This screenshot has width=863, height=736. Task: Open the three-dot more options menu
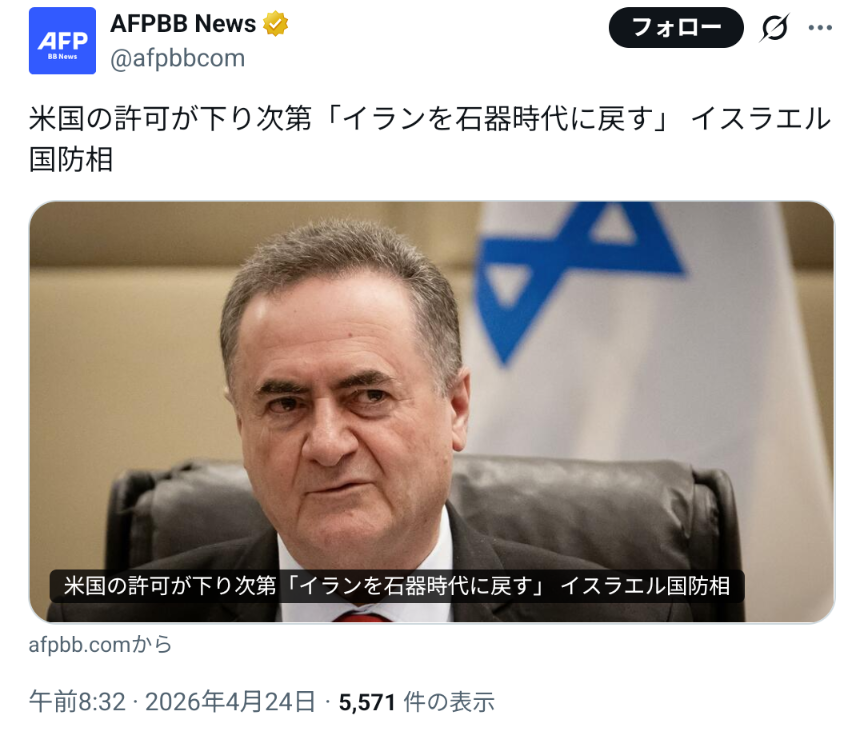click(820, 28)
